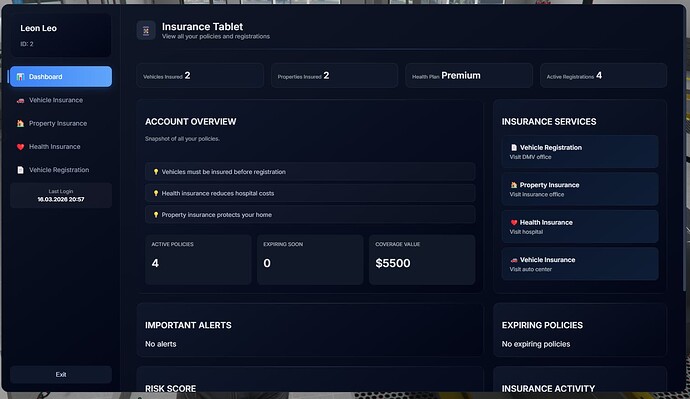This screenshot has height=399, width=690.
Task: Click the Insurance Activity heading
Action: tap(548, 389)
